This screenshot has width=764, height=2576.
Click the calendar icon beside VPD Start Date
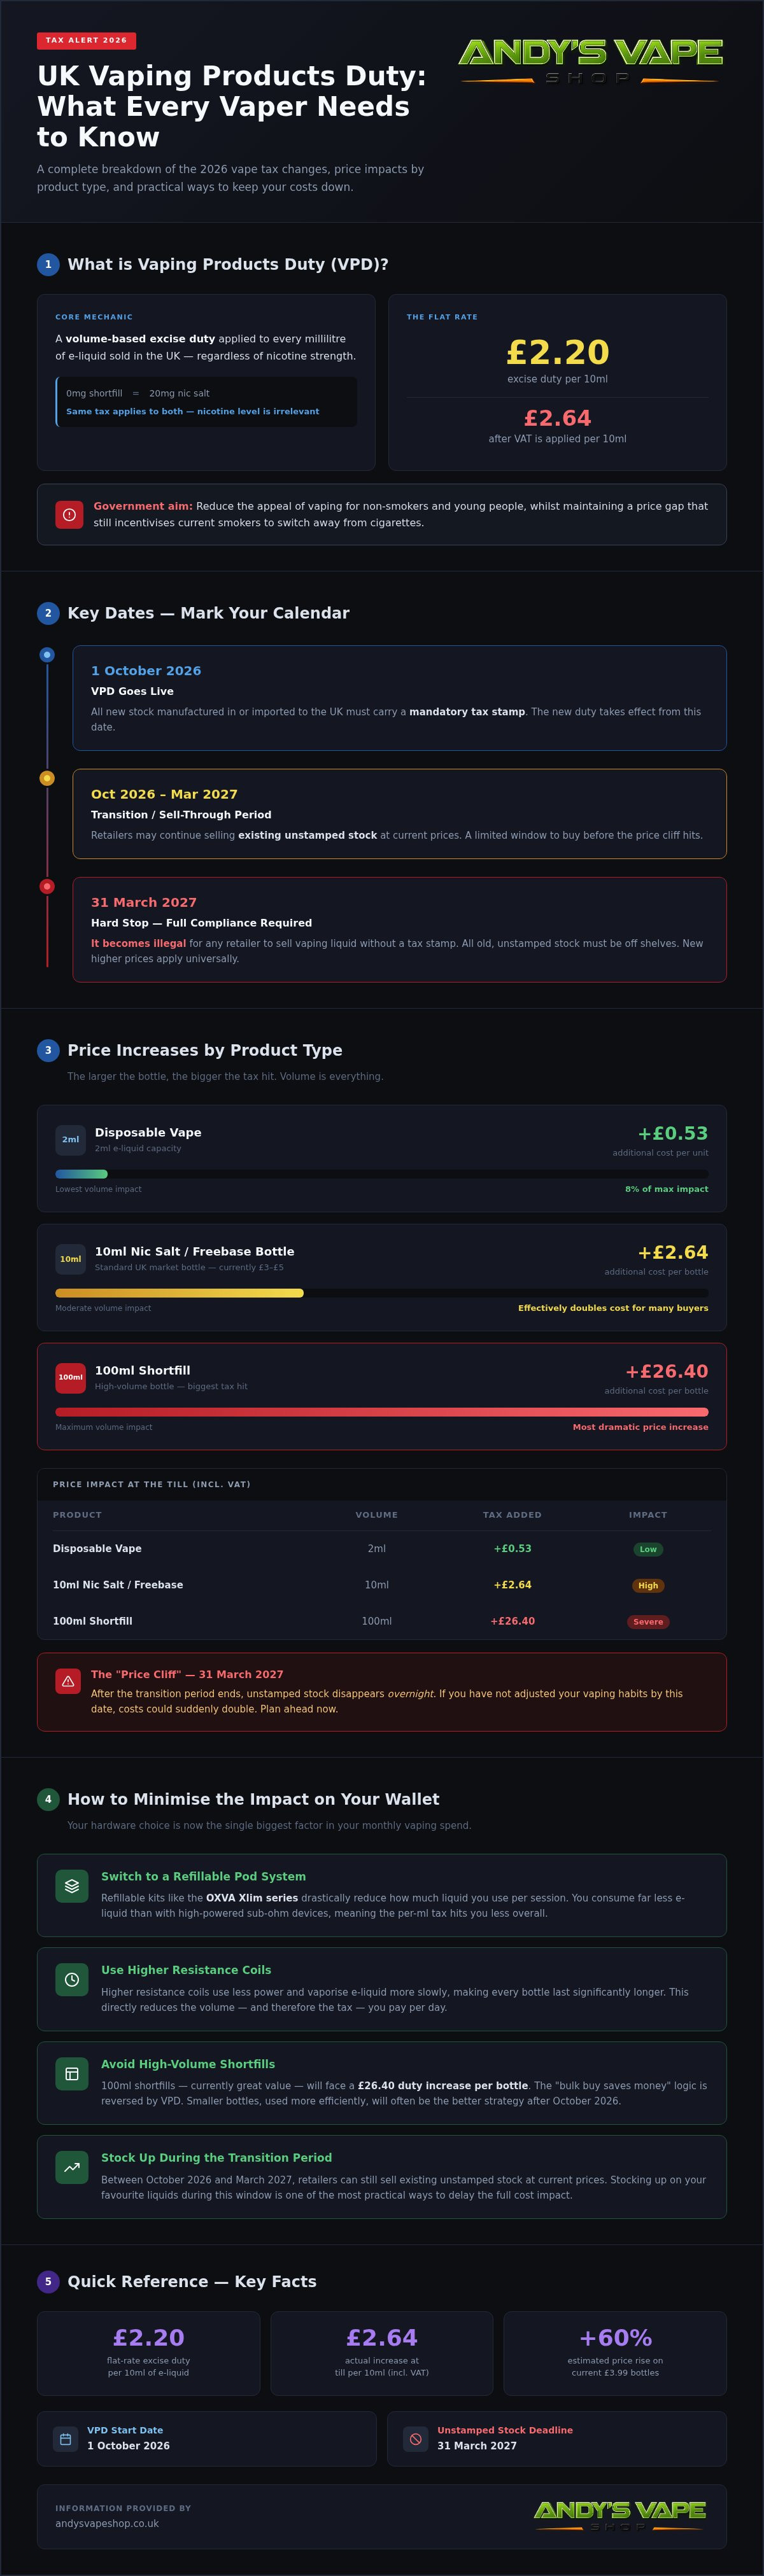[x=65, y=2439]
